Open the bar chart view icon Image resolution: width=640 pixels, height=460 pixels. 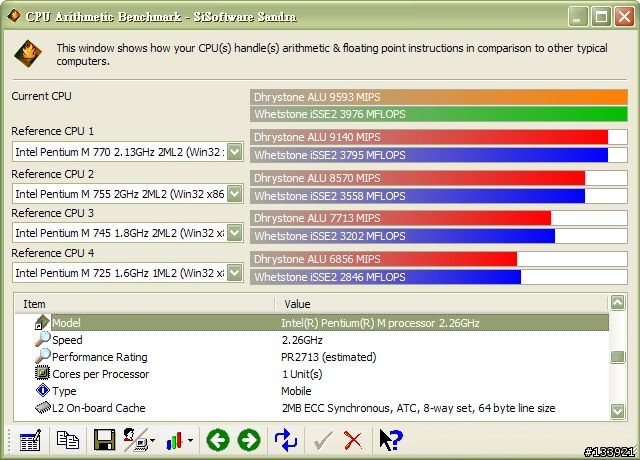click(x=174, y=441)
